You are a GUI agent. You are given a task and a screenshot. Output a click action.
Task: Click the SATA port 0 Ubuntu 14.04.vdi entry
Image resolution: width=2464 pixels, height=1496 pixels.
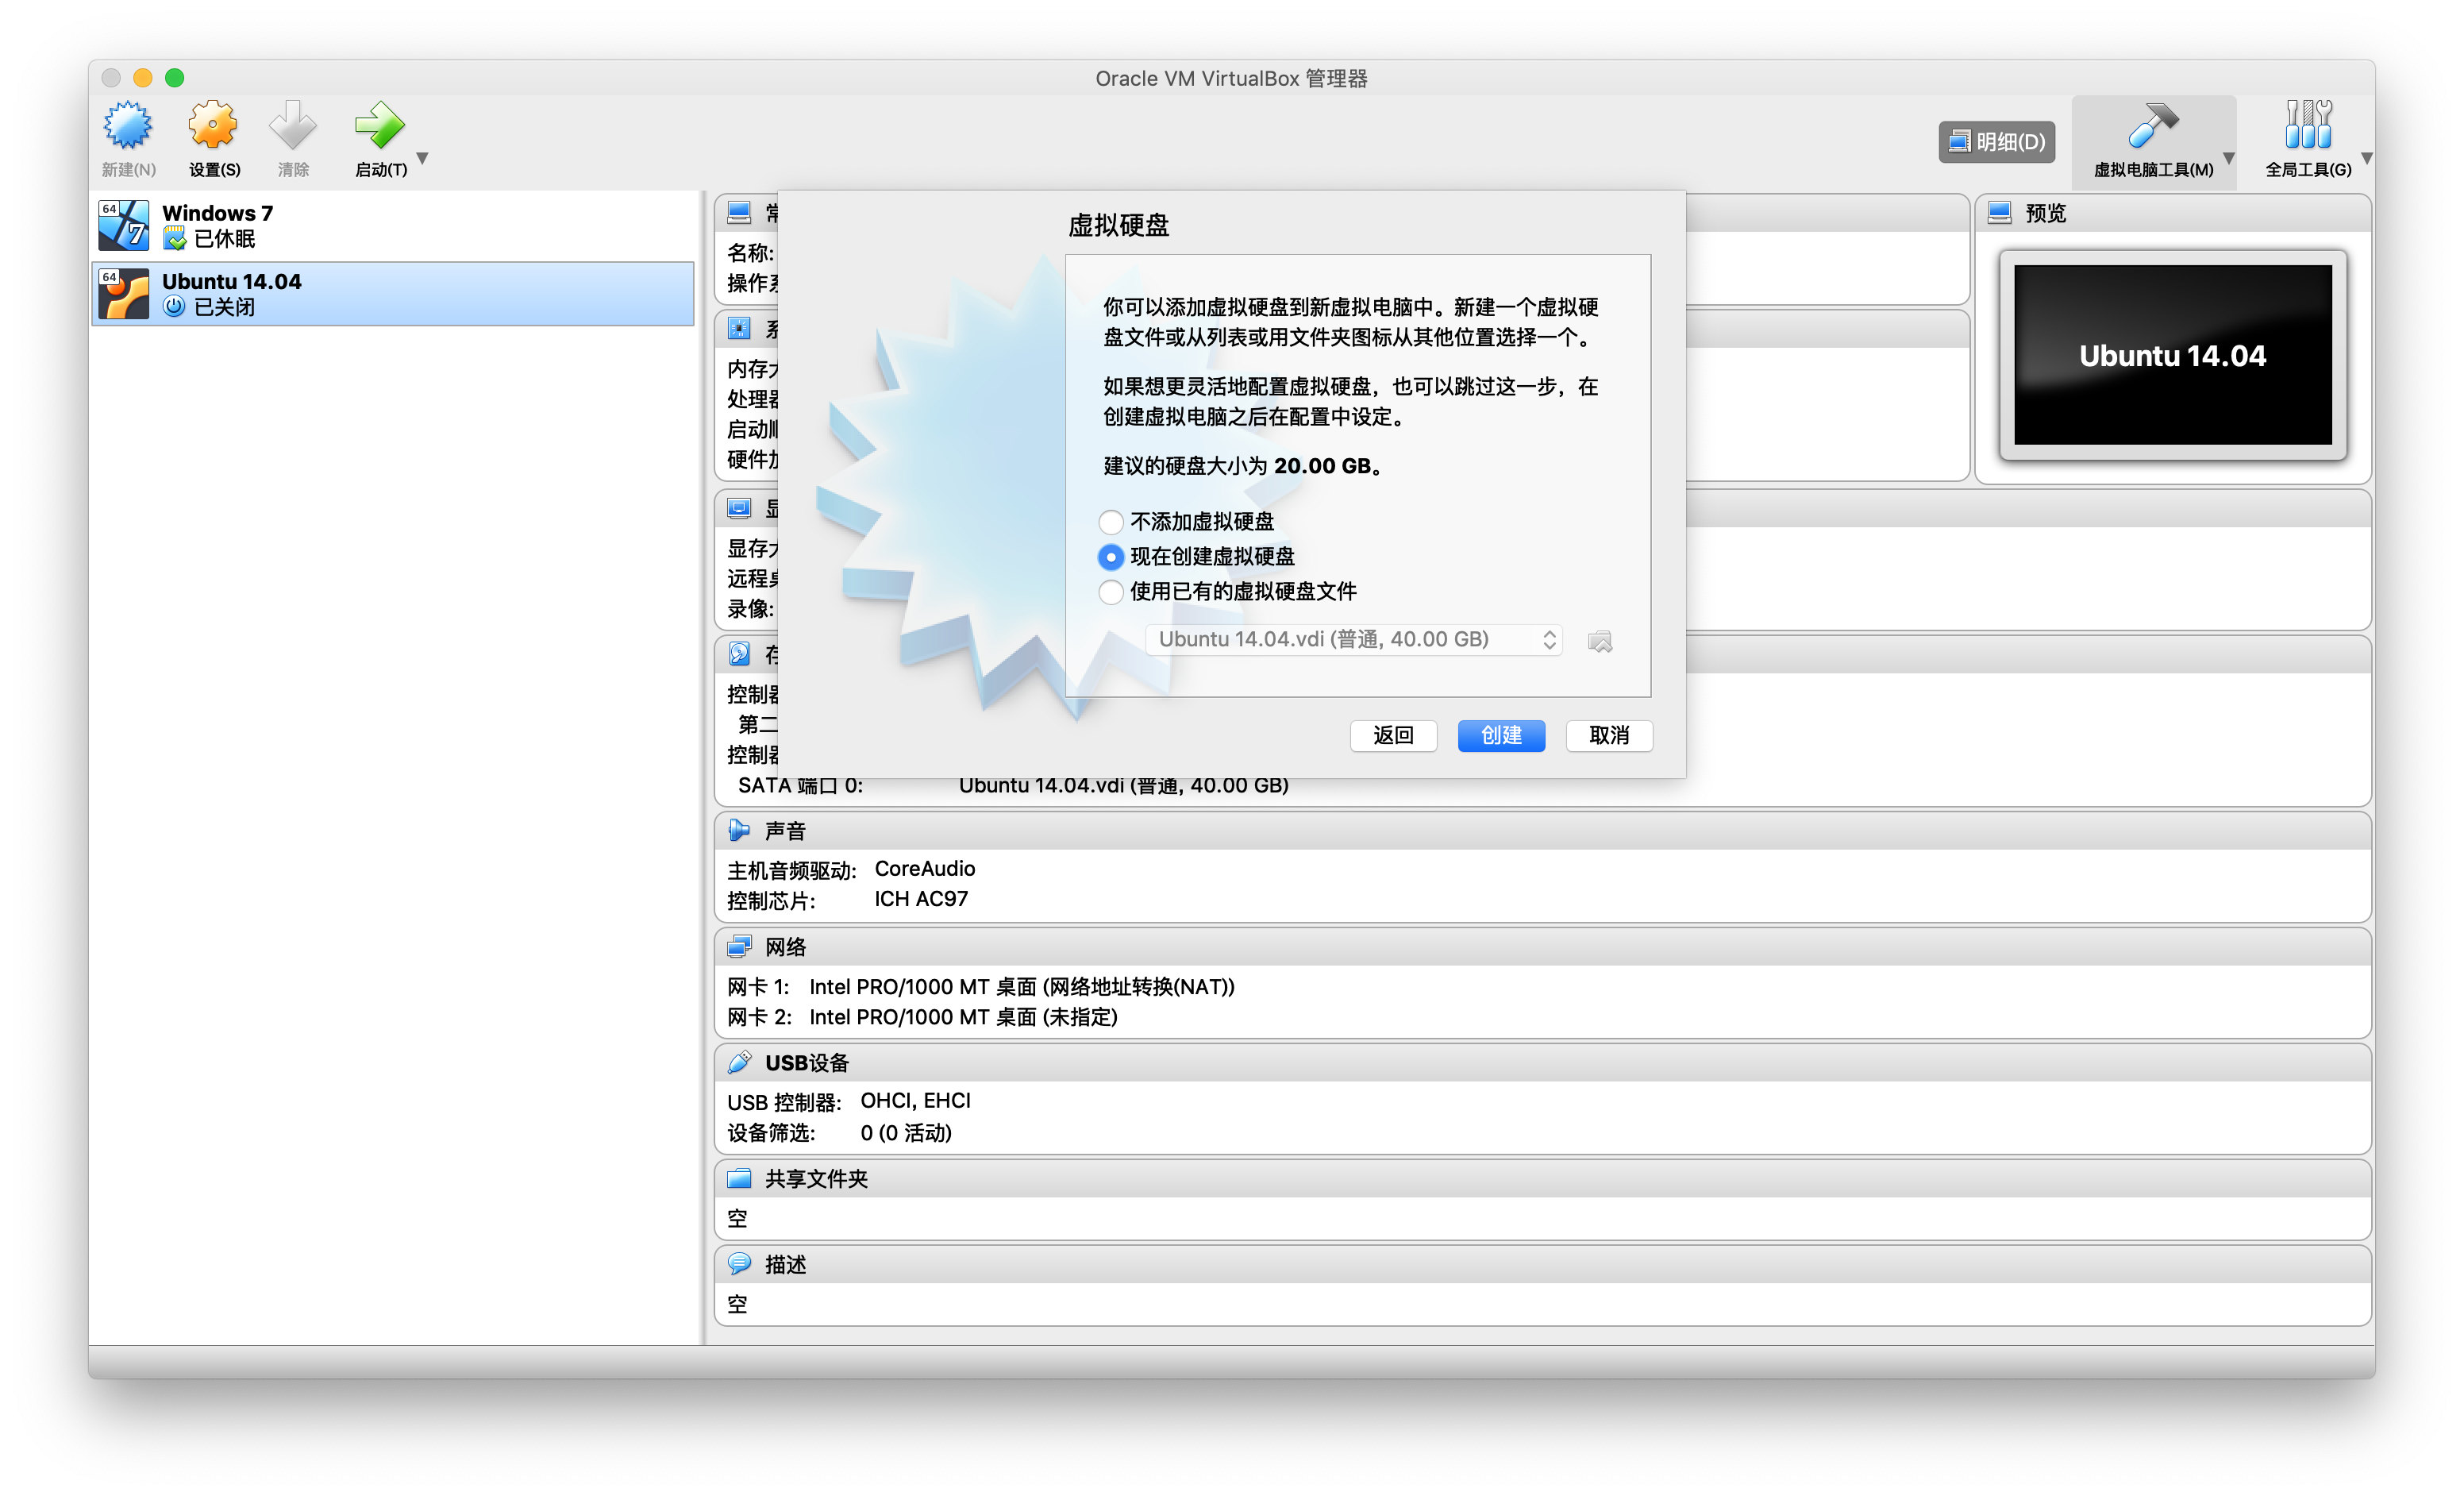1123,786
